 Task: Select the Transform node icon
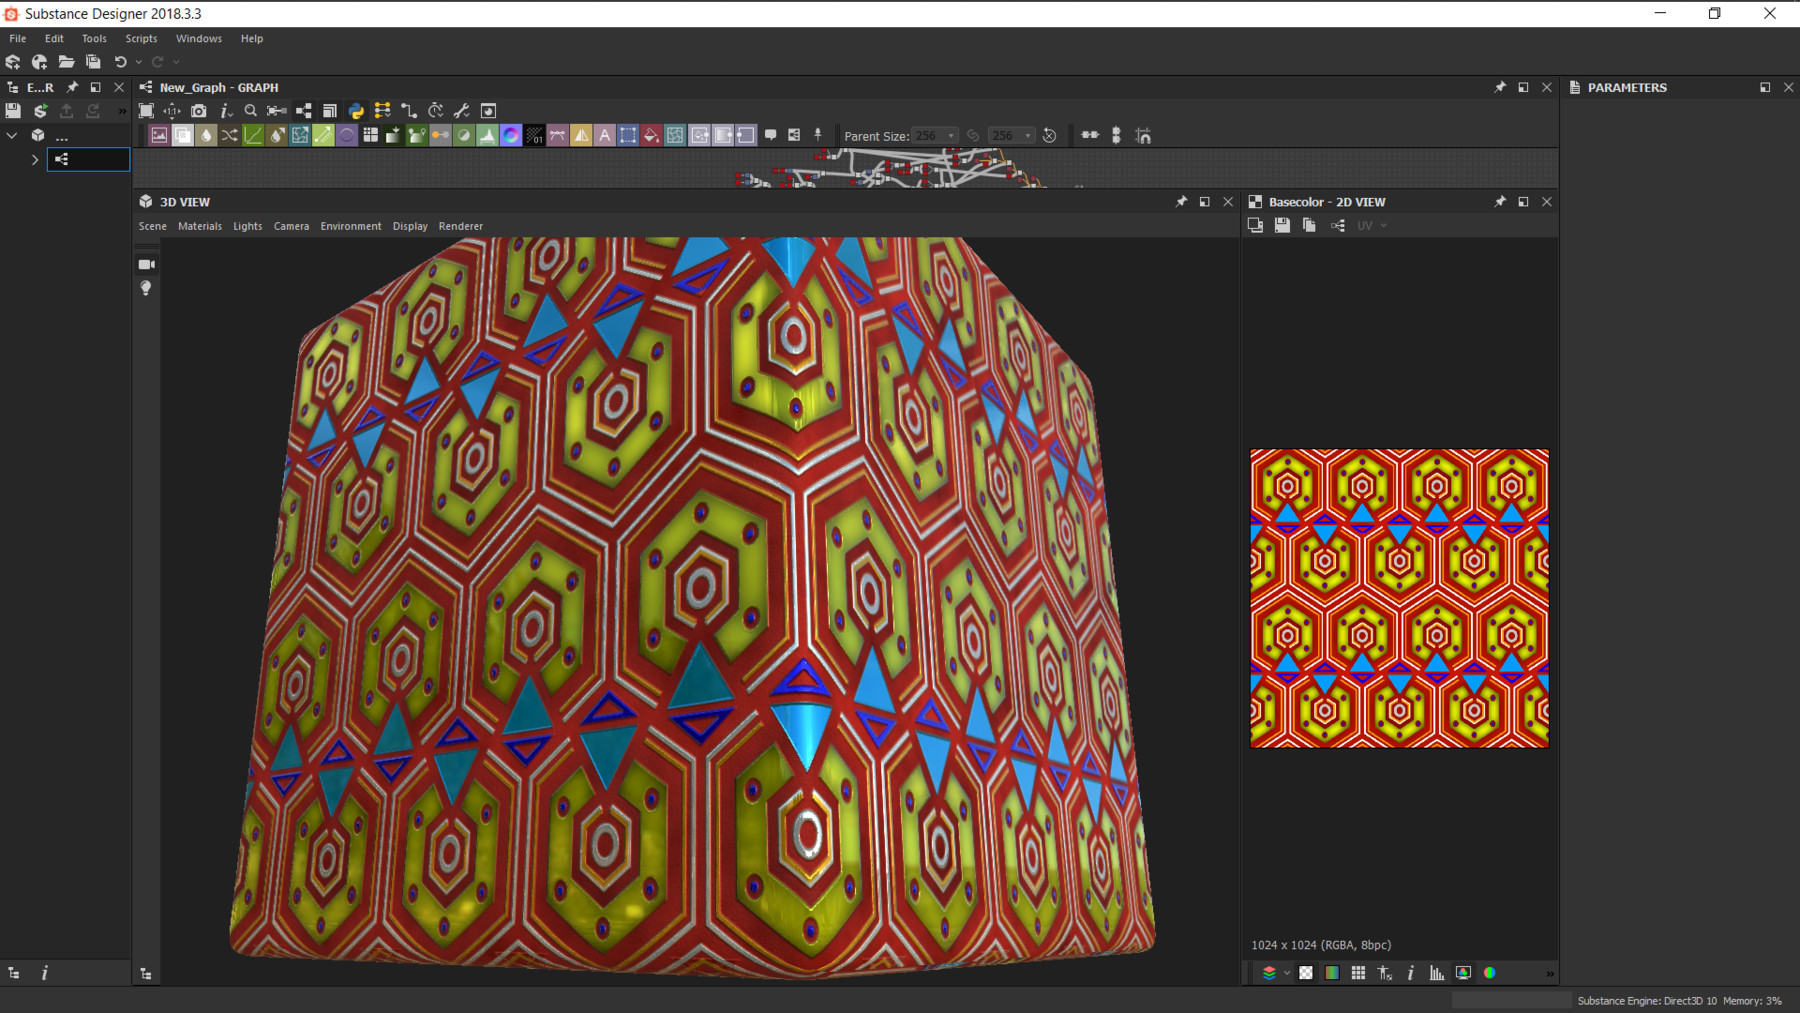627,135
